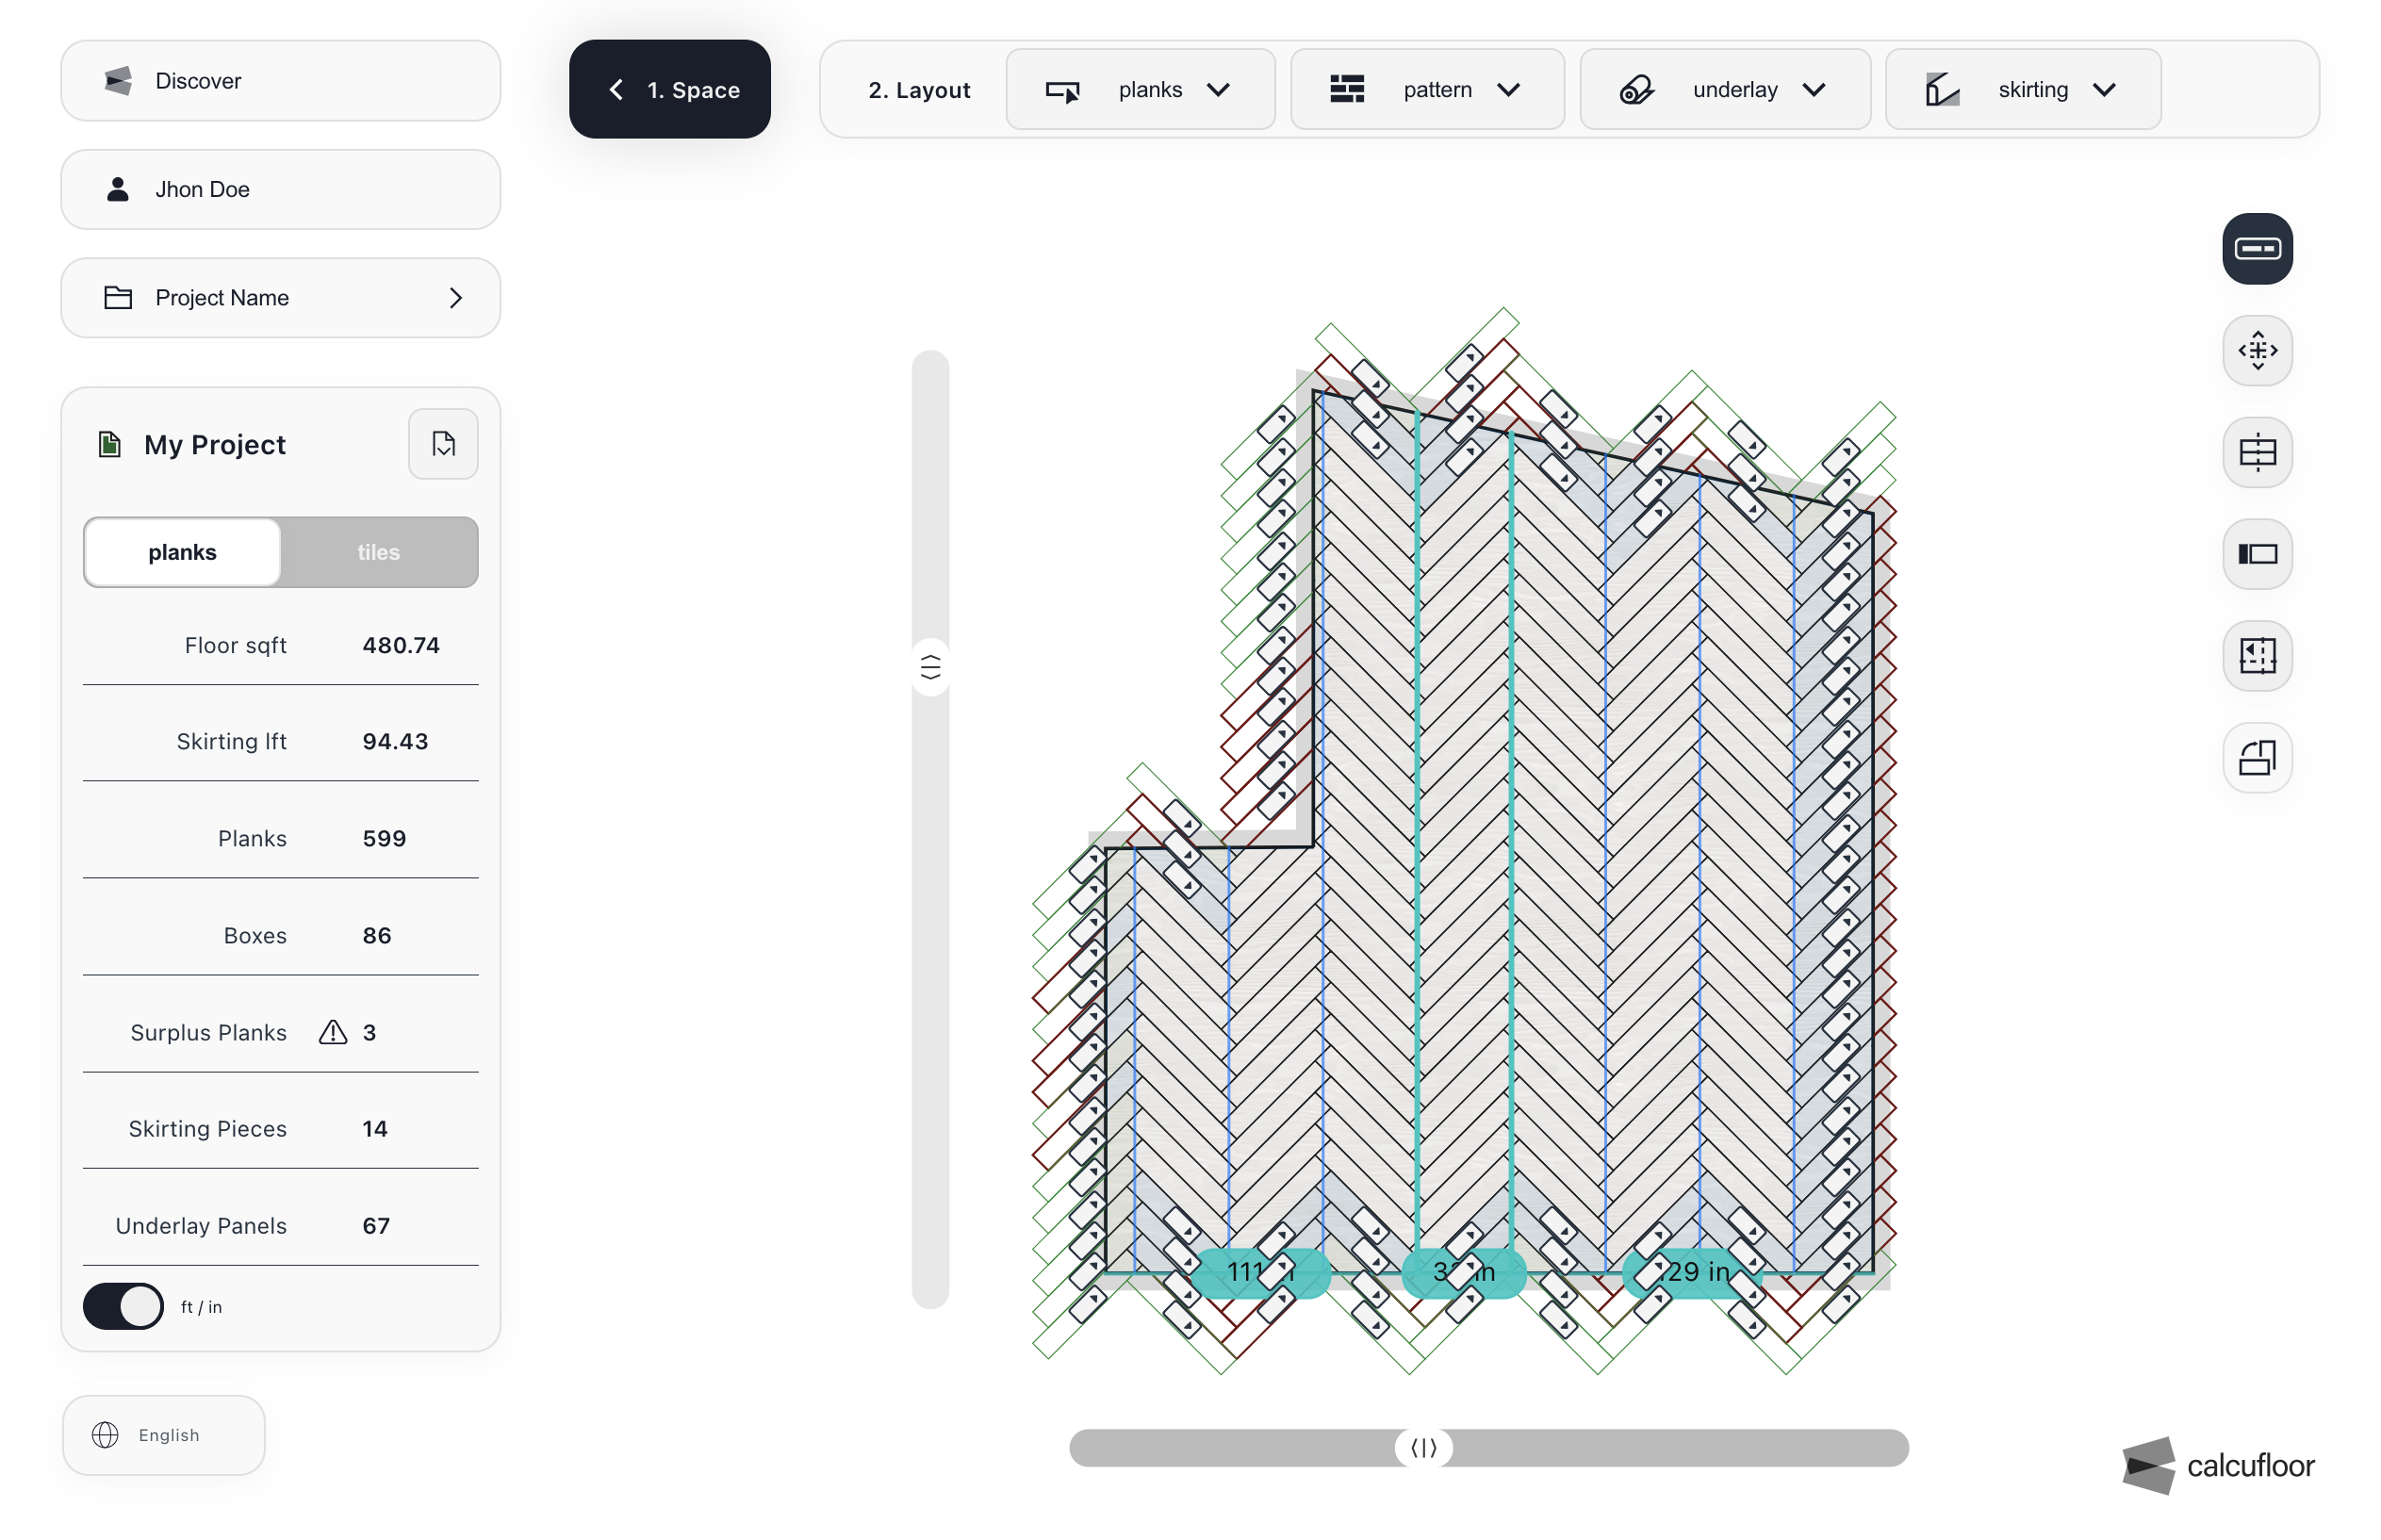
Task: Expand the pattern dropdown
Action: [1426, 90]
